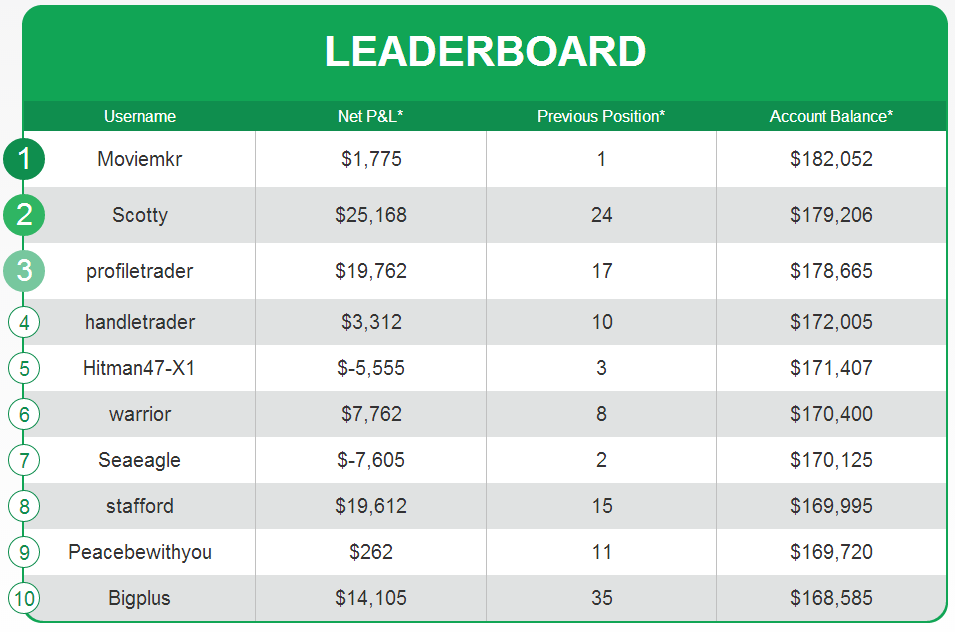Select the rank 2 green badge

tap(24, 215)
